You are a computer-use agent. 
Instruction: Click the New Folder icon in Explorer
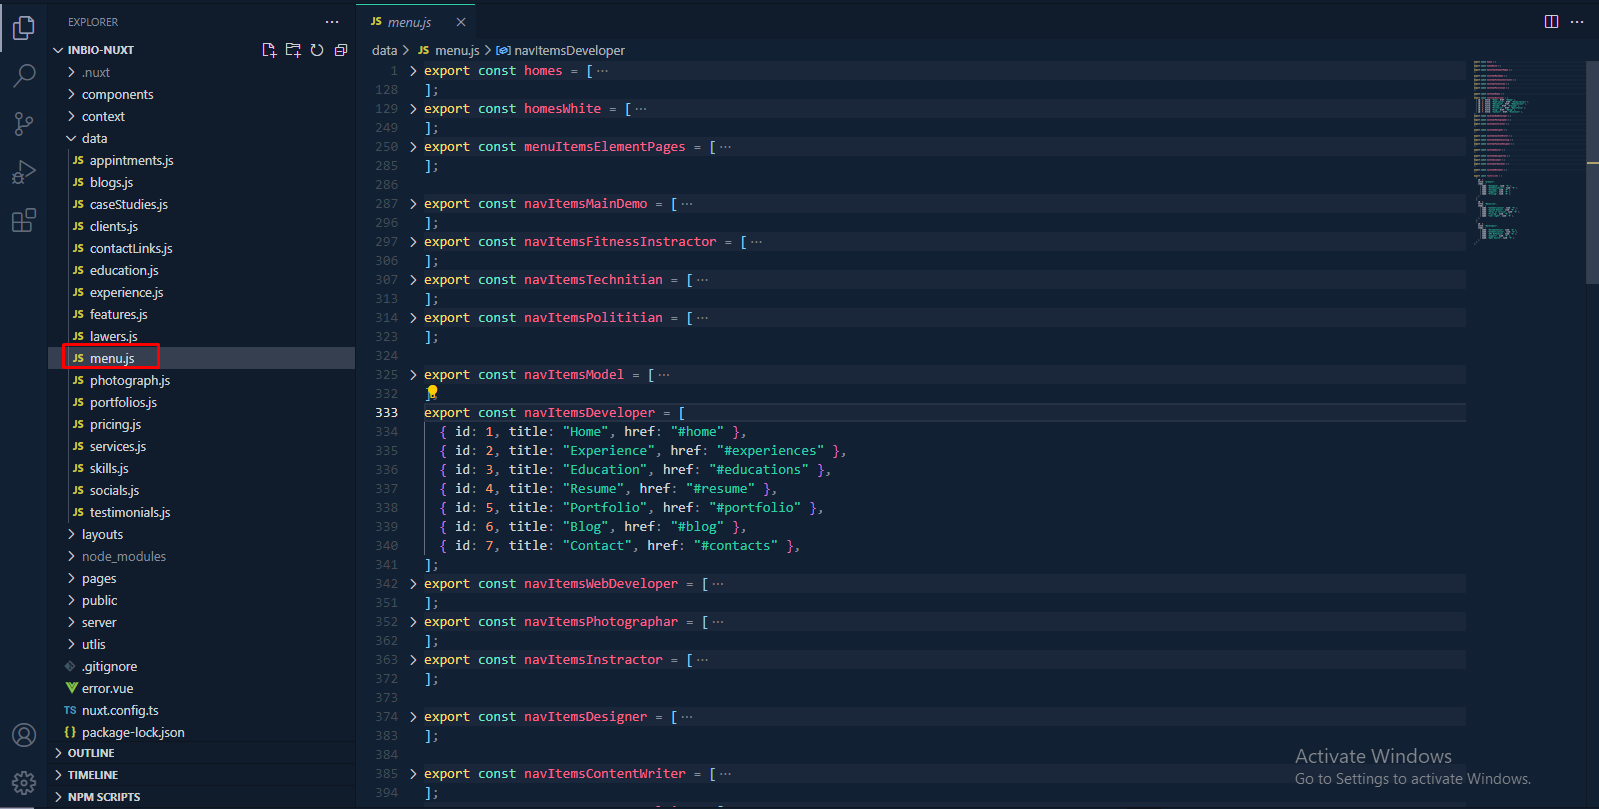click(293, 50)
